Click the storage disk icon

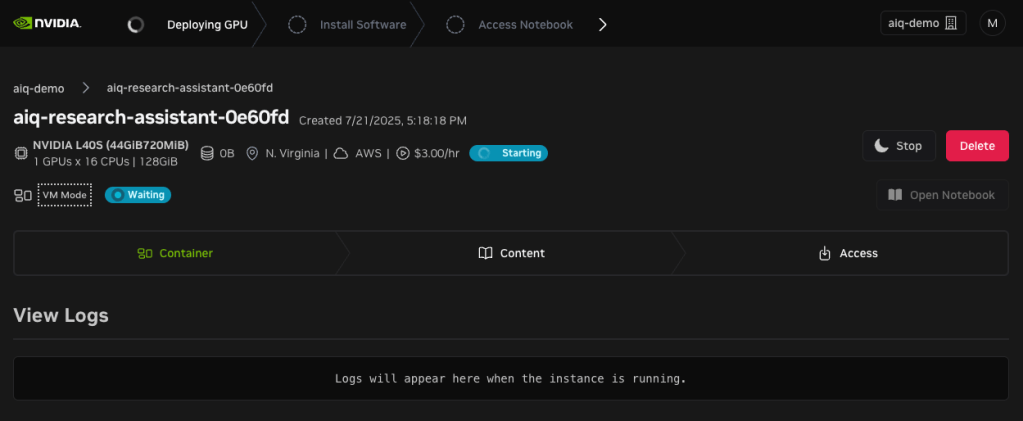click(x=207, y=153)
